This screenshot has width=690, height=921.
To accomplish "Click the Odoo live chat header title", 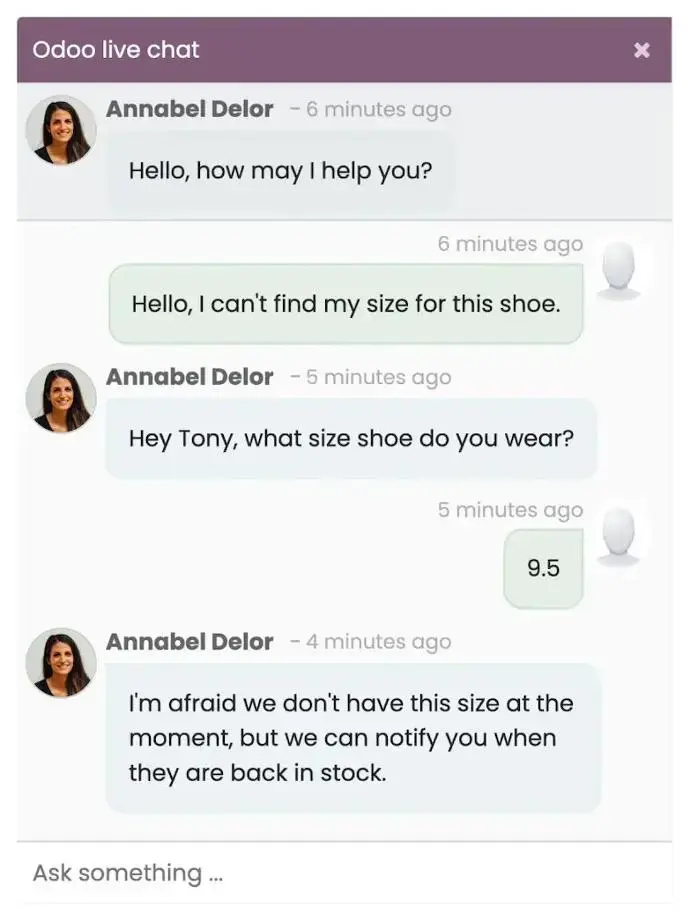I will point(115,49).
